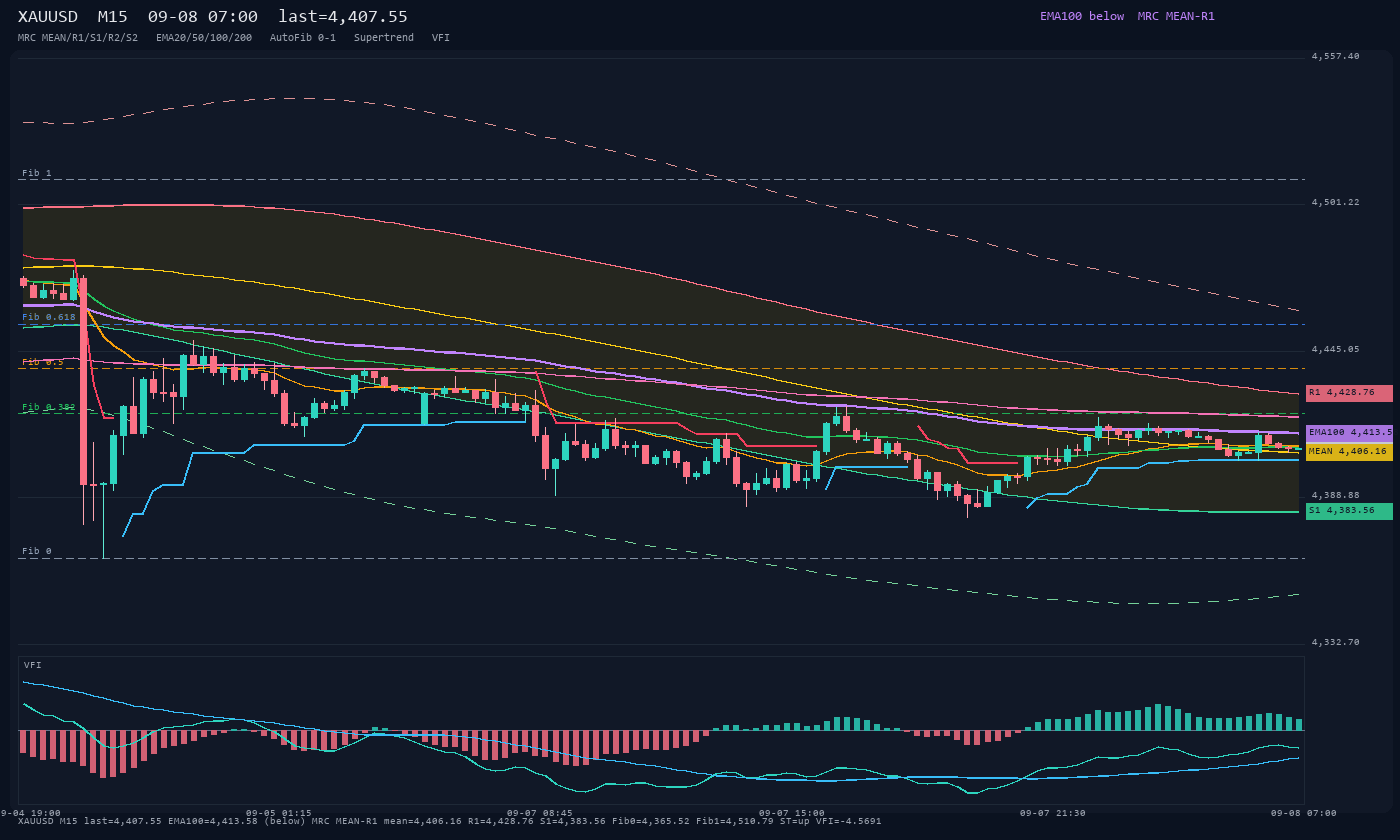Click the S1 4,383.56 price tag
Image resolution: width=1400 pixels, height=840 pixels.
[x=1349, y=510]
